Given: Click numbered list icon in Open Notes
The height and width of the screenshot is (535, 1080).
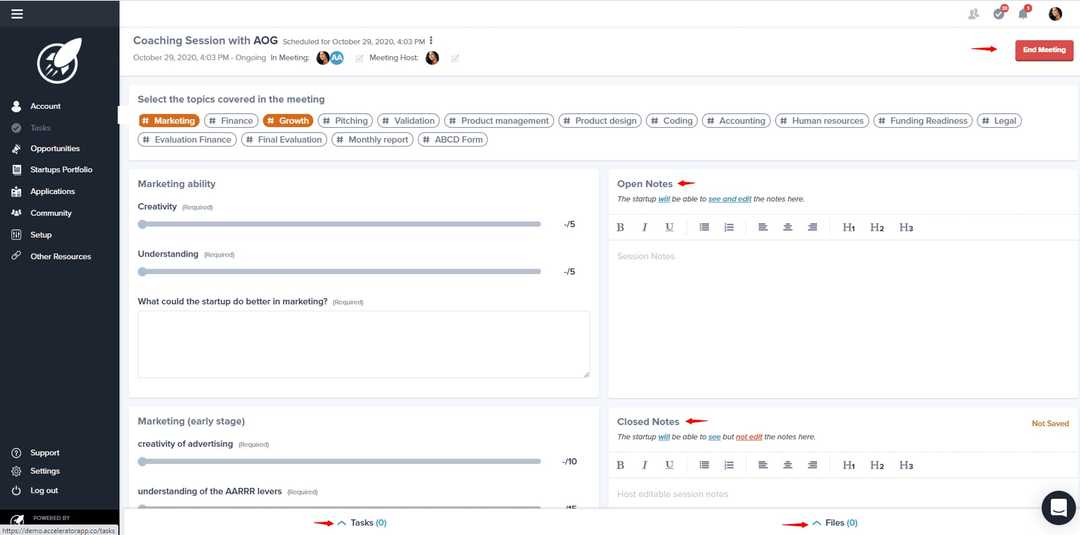Looking at the screenshot, I should (x=729, y=227).
